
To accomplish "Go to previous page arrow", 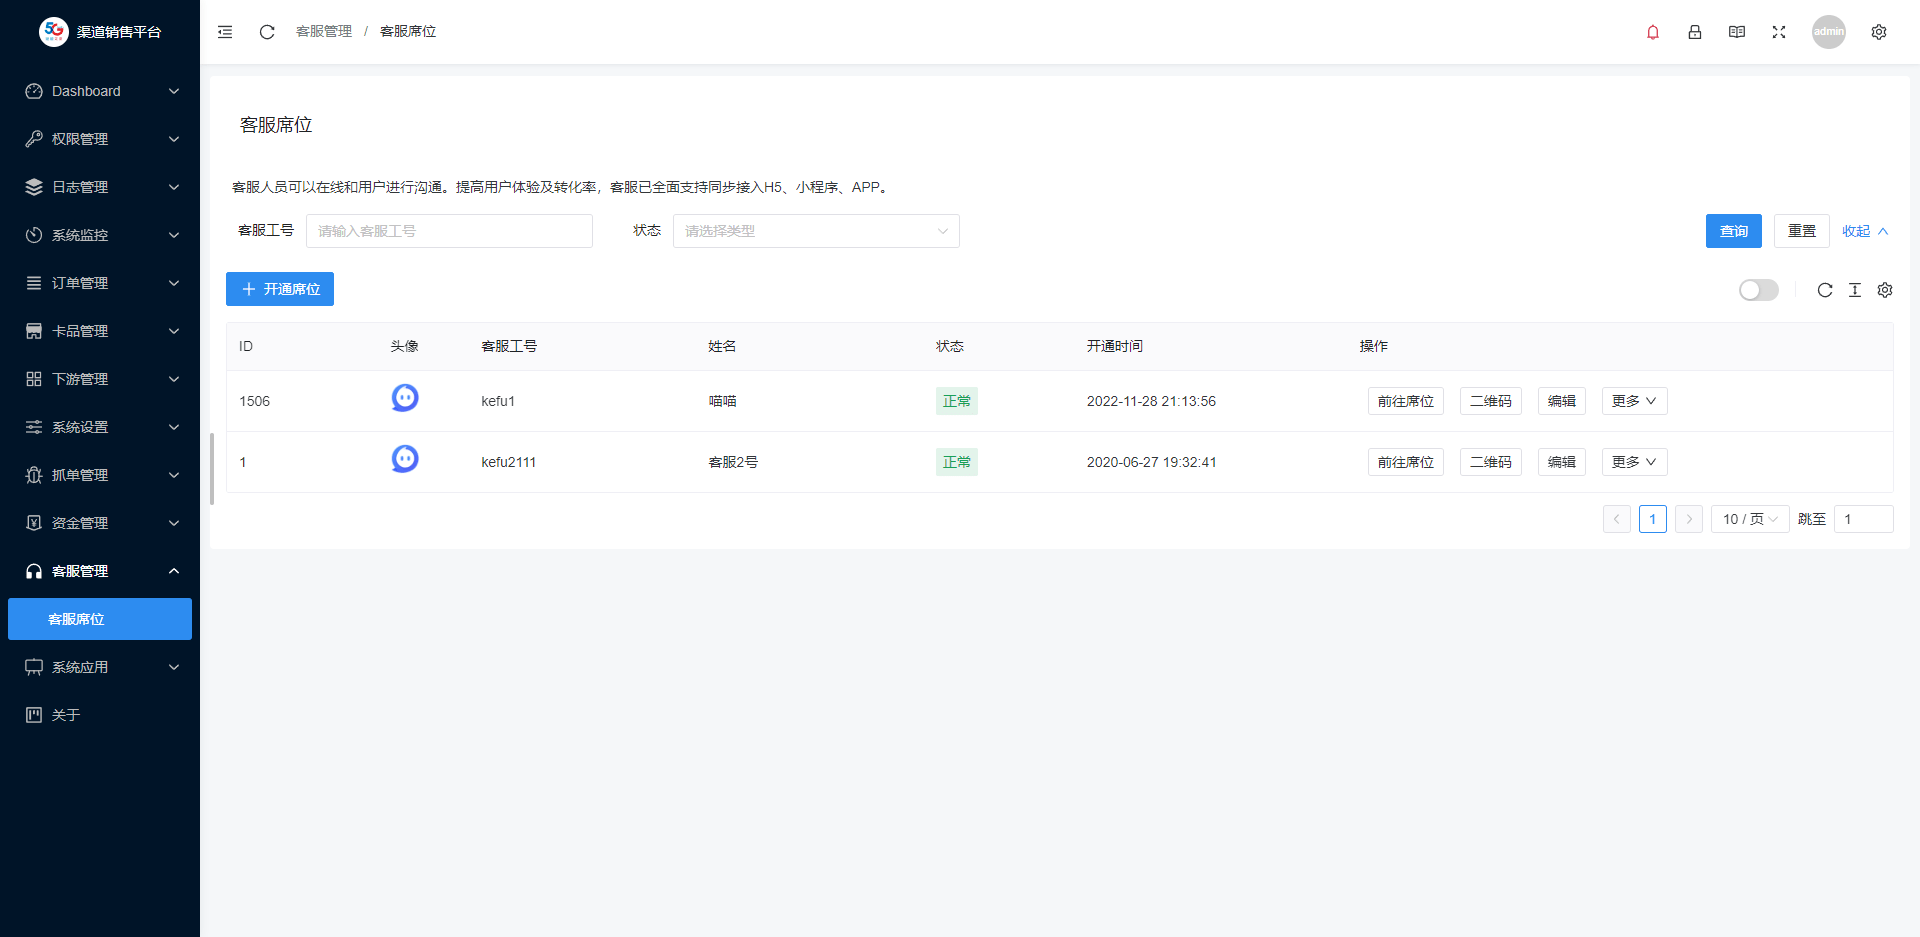I will [1617, 519].
